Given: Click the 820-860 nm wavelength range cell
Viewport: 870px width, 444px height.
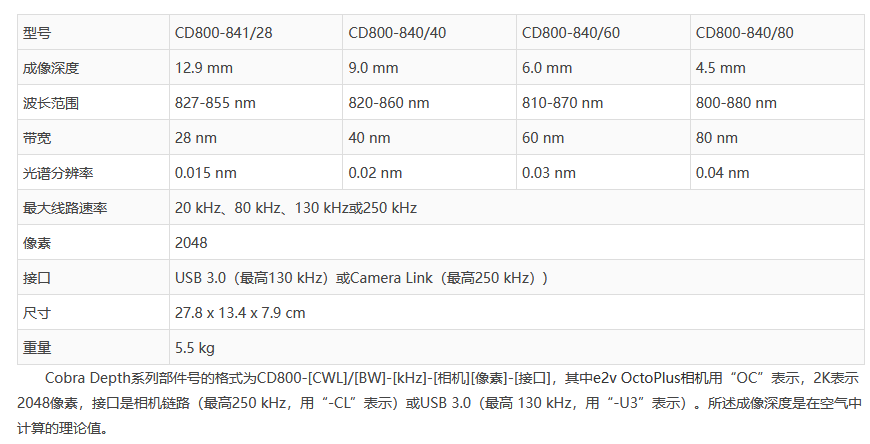Looking at the screenshot, I should click(x=389, y=103).
